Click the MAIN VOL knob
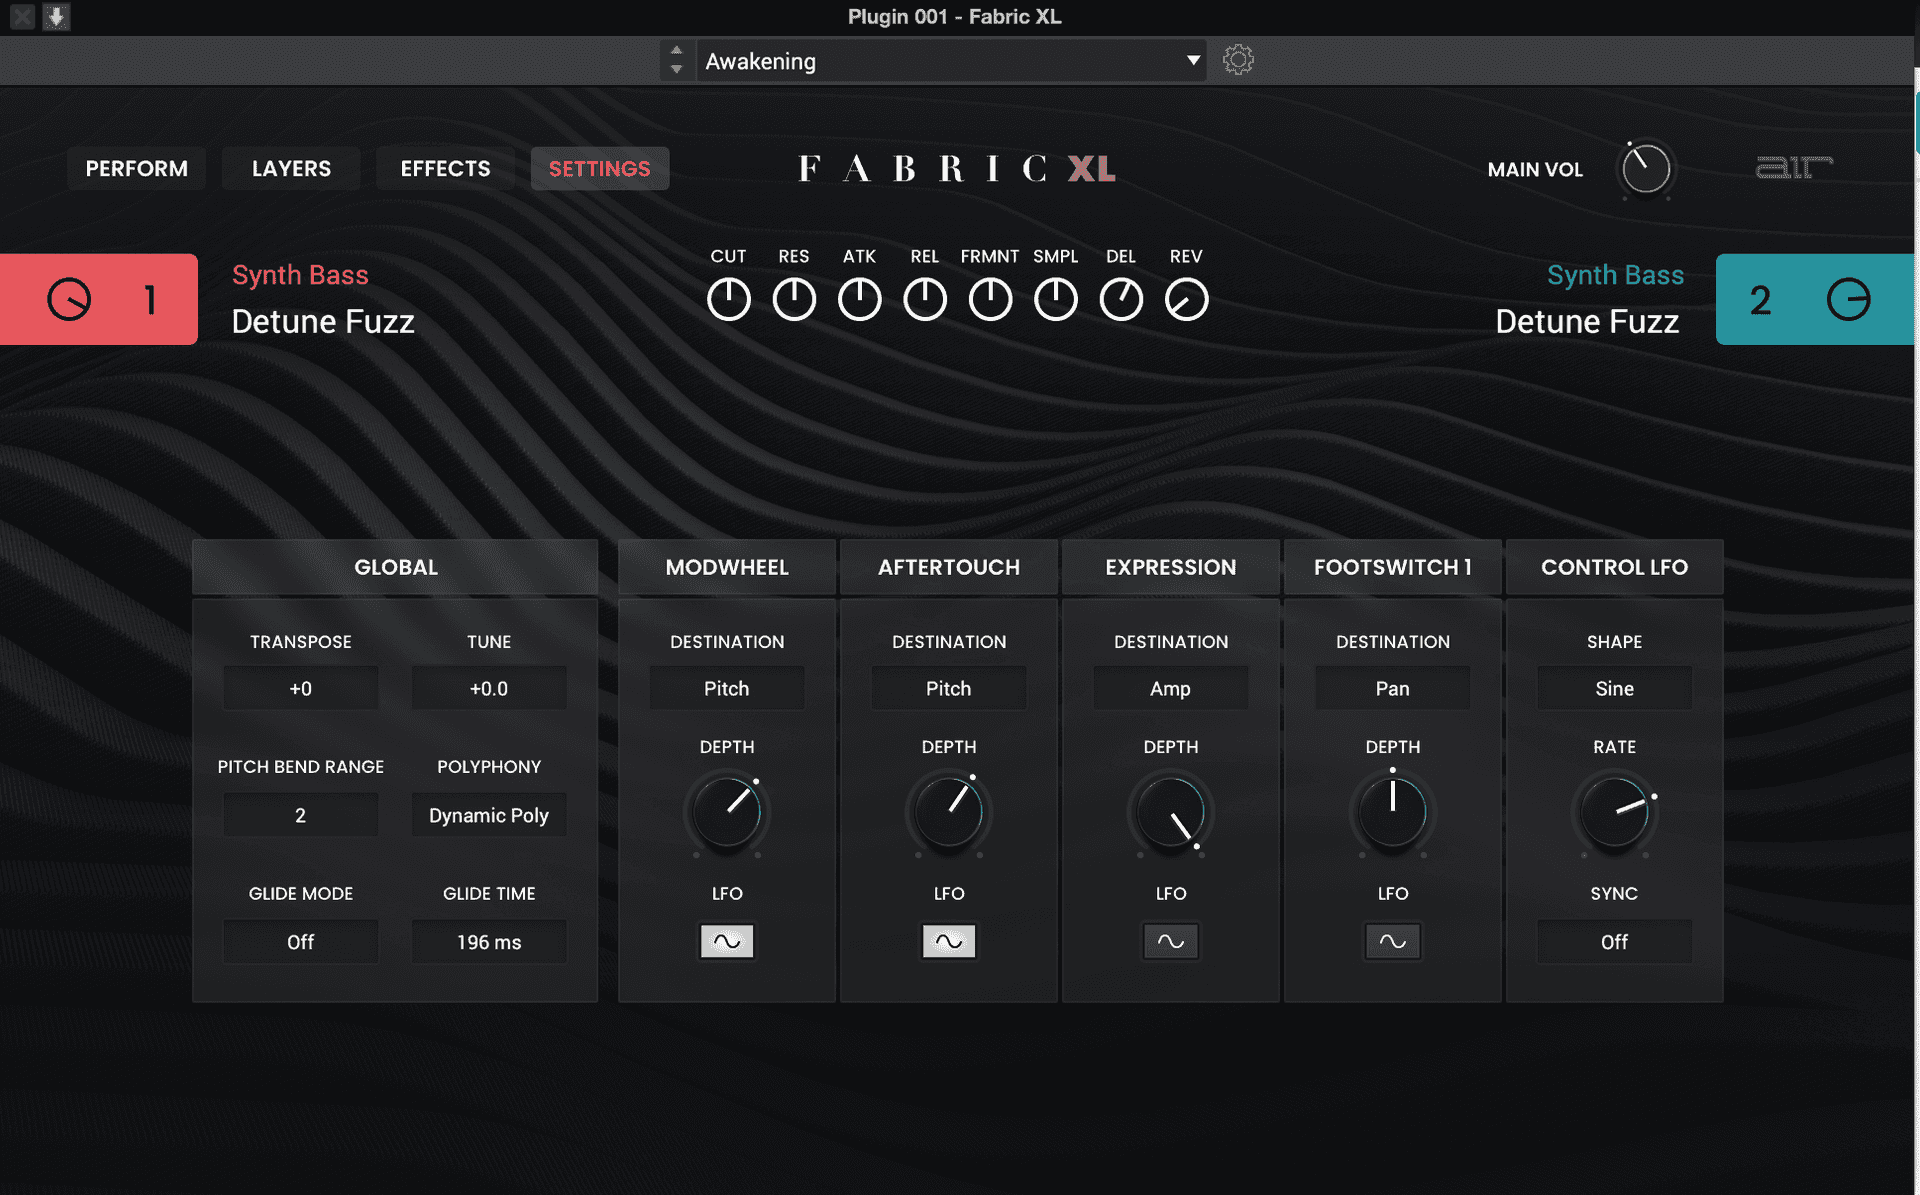 coord(1645,168)
